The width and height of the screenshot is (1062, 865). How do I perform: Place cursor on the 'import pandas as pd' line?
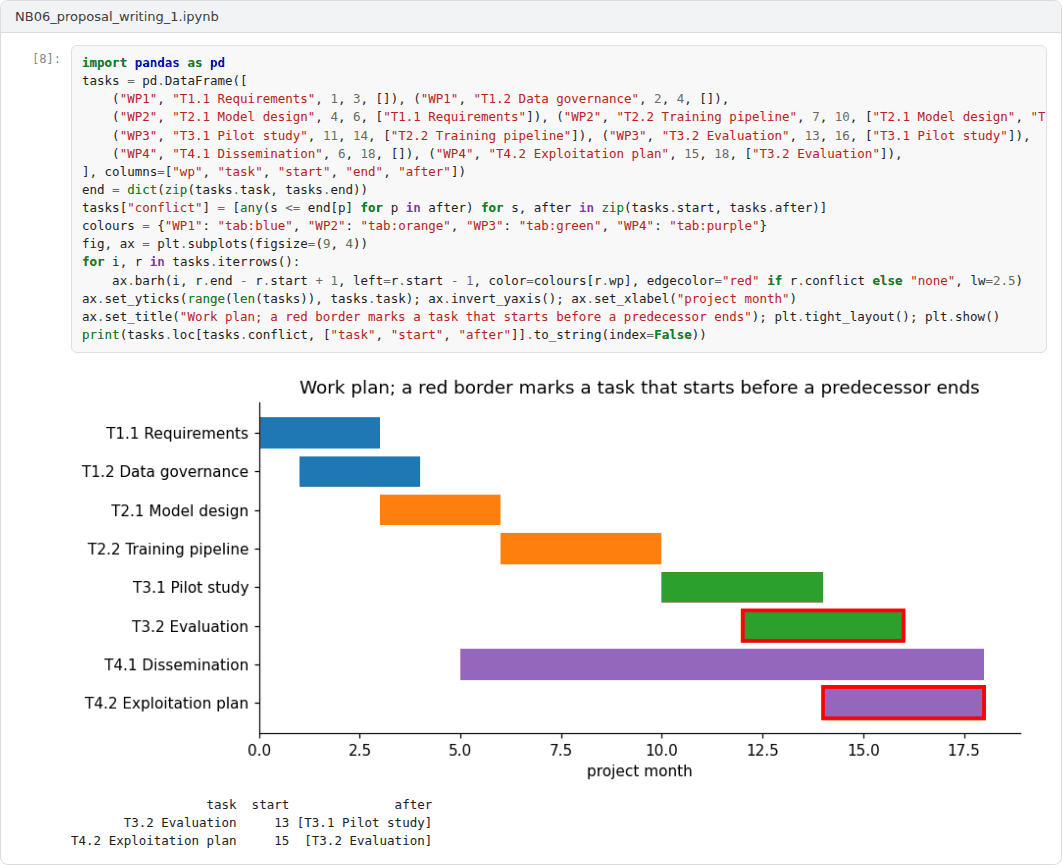154,62
